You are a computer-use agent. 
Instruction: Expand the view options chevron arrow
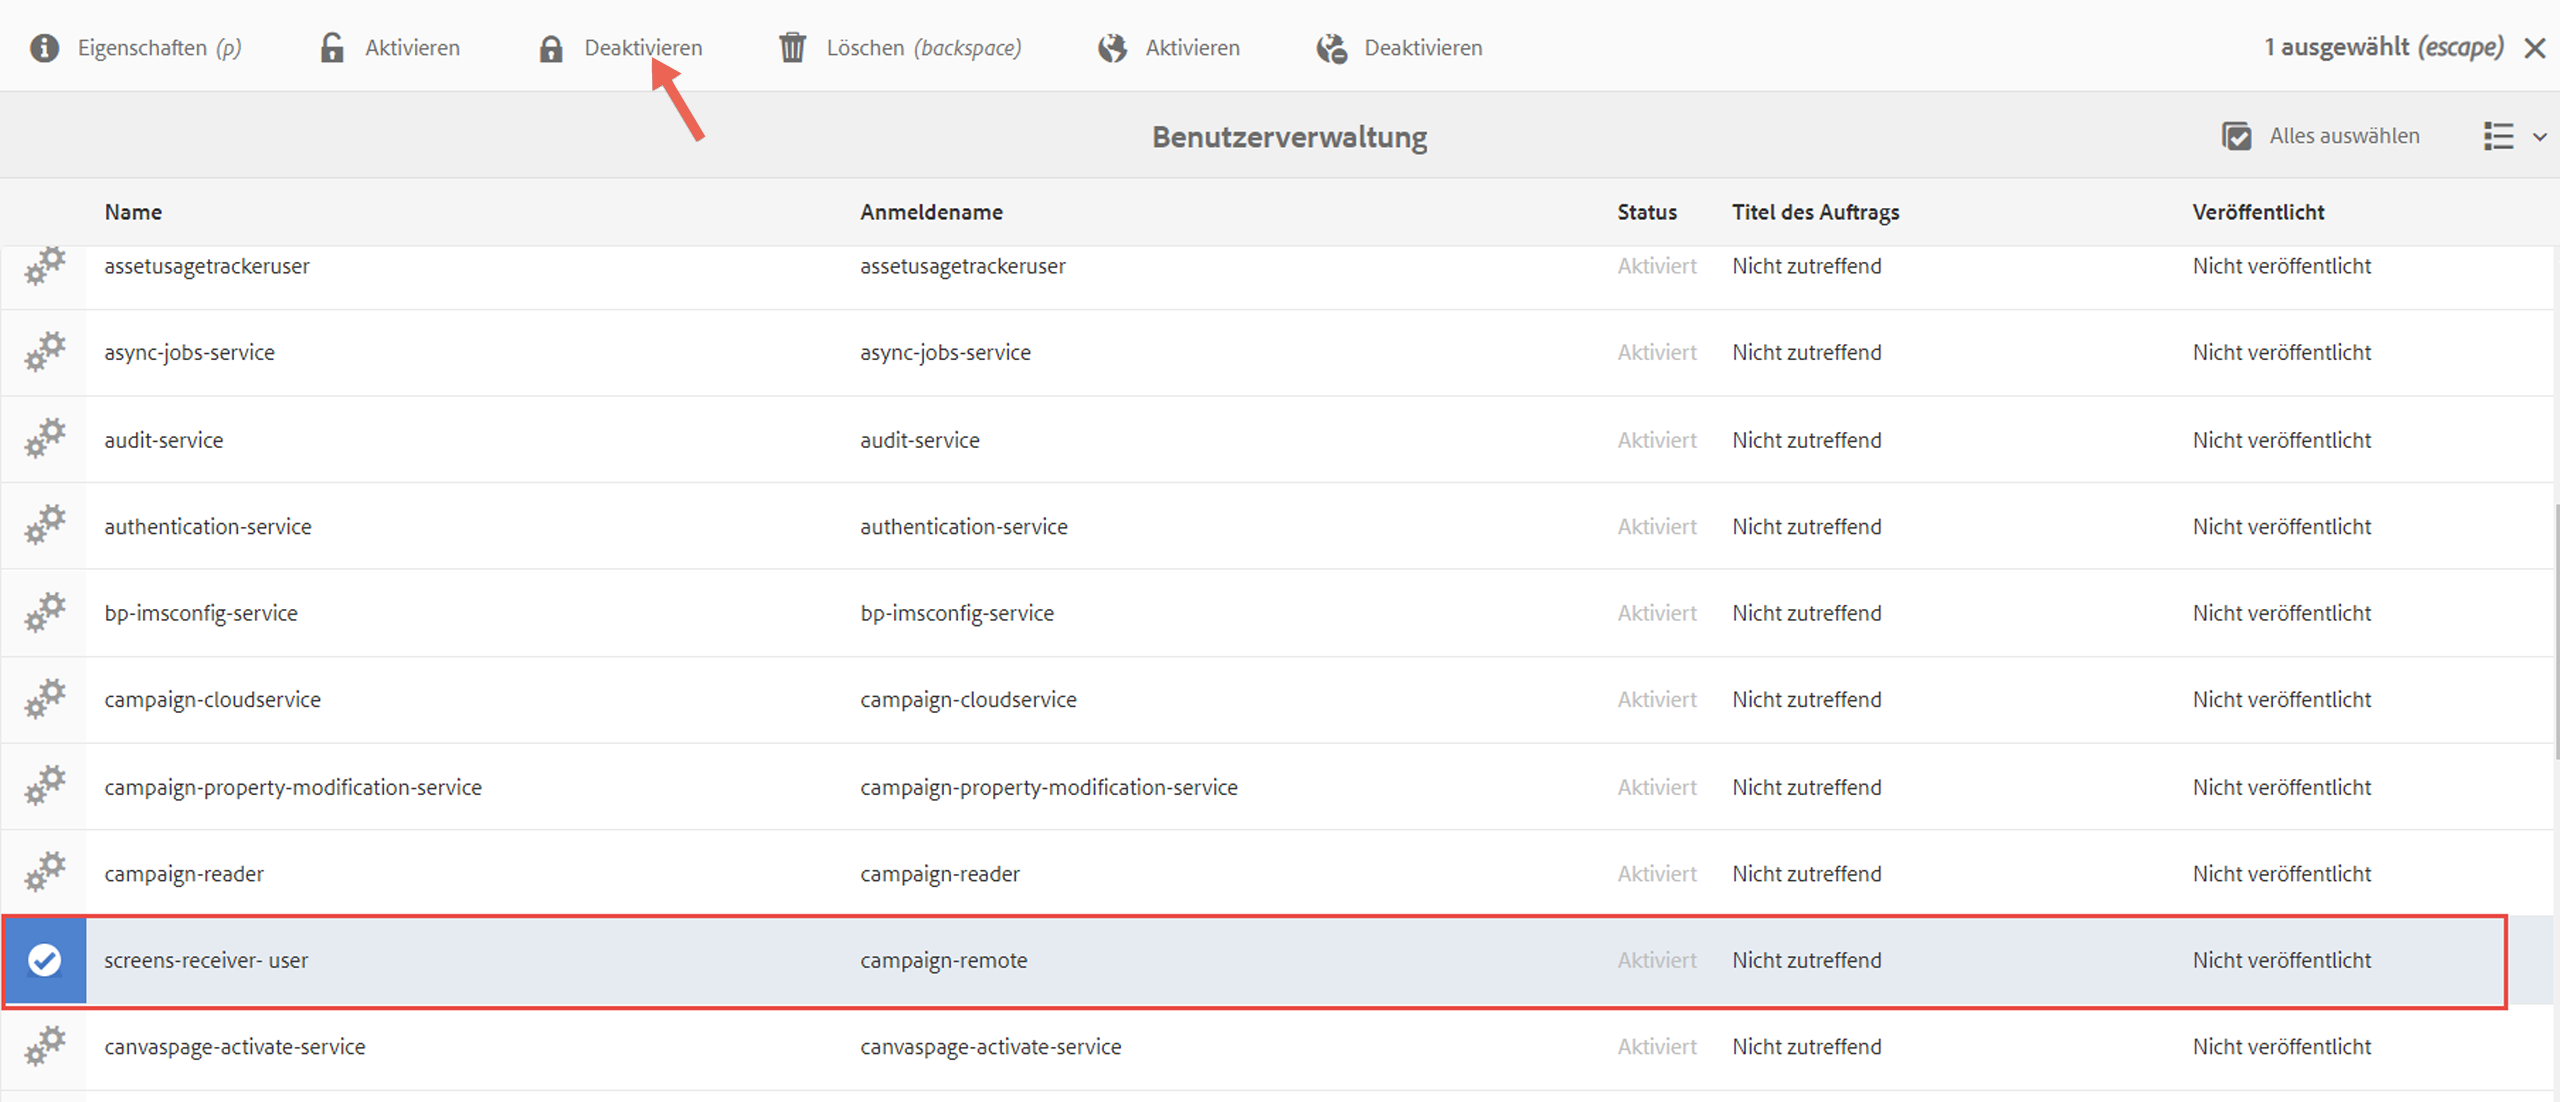pos(2540,137)
